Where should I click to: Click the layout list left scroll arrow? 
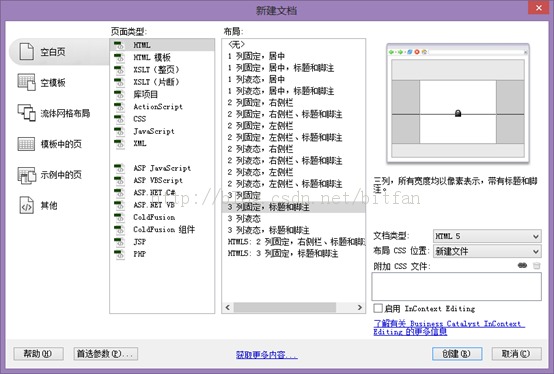pos(228,308)
